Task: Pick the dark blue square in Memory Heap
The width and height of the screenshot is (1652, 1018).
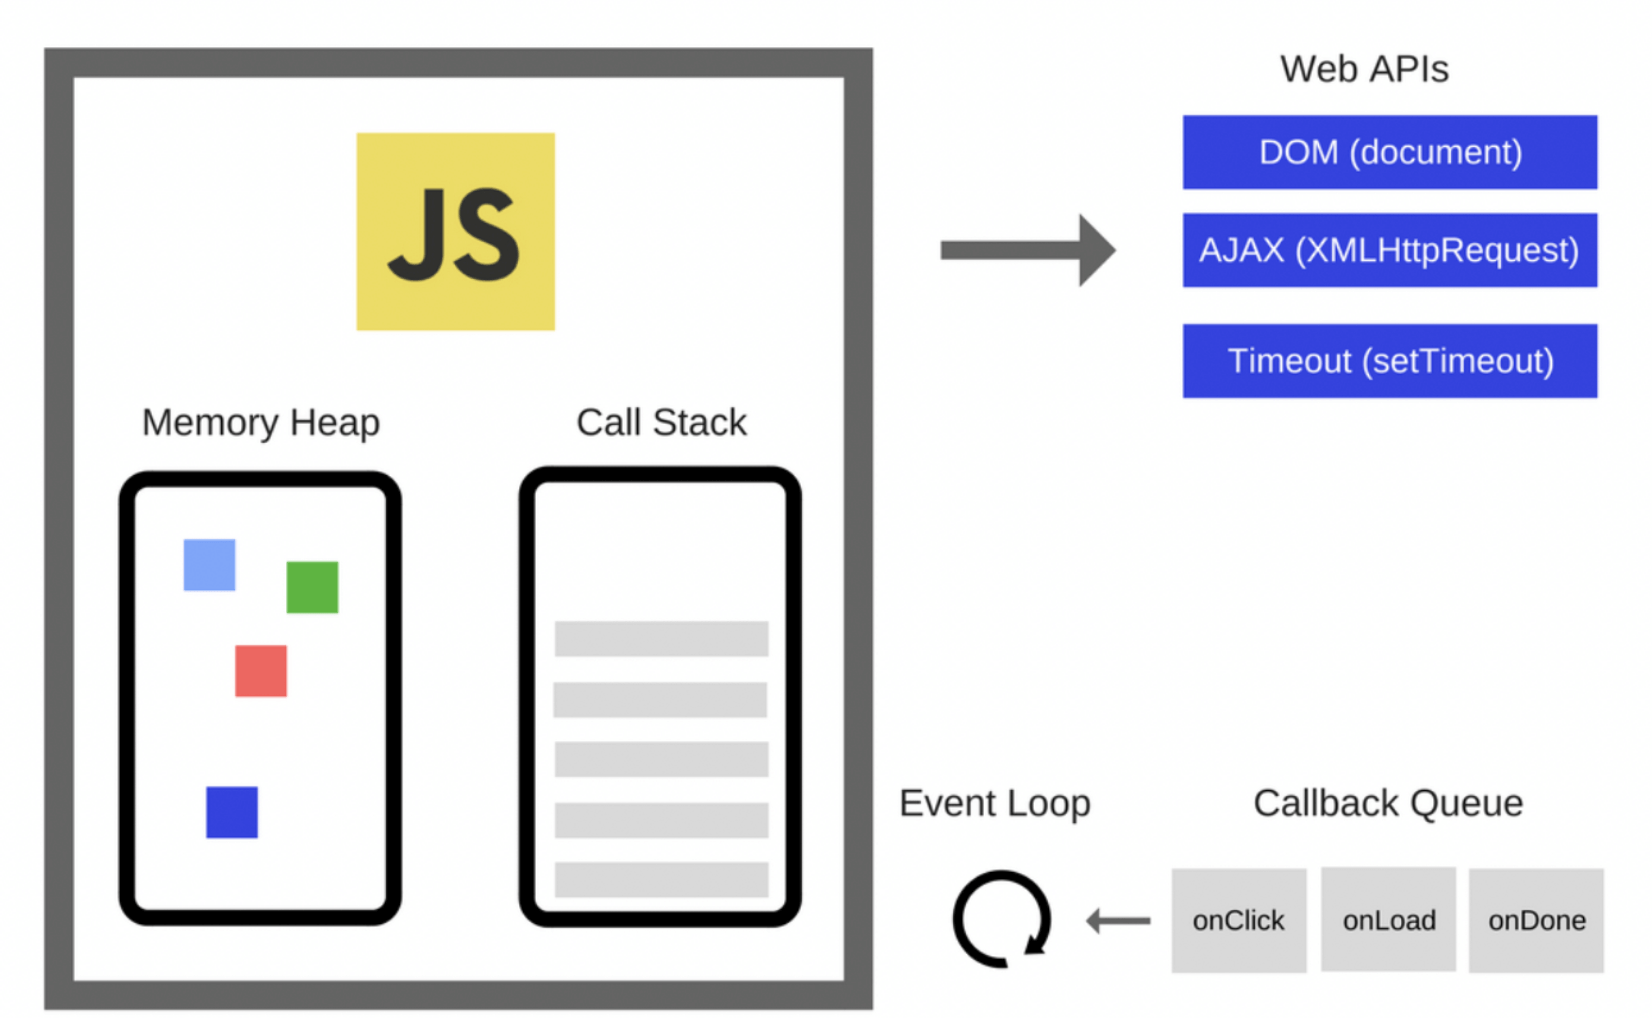Action: [x=232, y=812]
